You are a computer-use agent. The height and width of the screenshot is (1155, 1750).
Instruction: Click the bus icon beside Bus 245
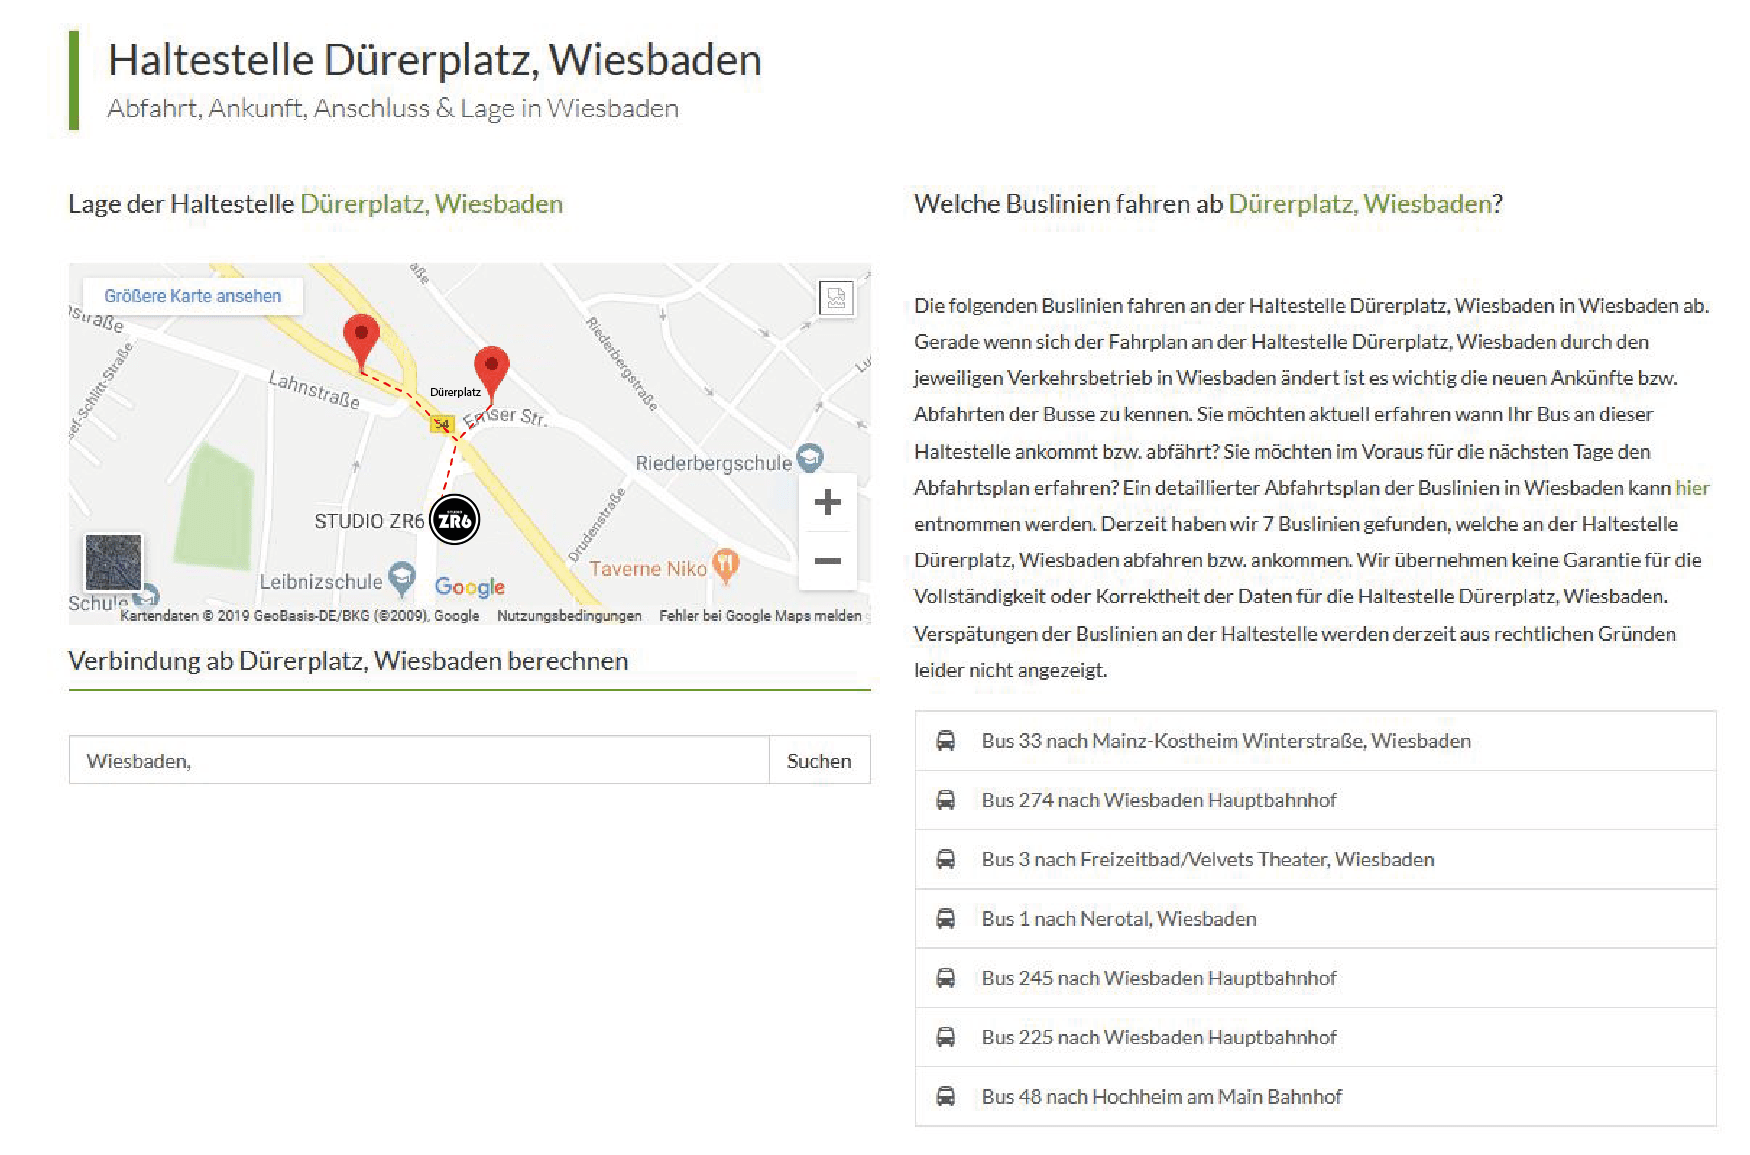[x=945, y=978]
